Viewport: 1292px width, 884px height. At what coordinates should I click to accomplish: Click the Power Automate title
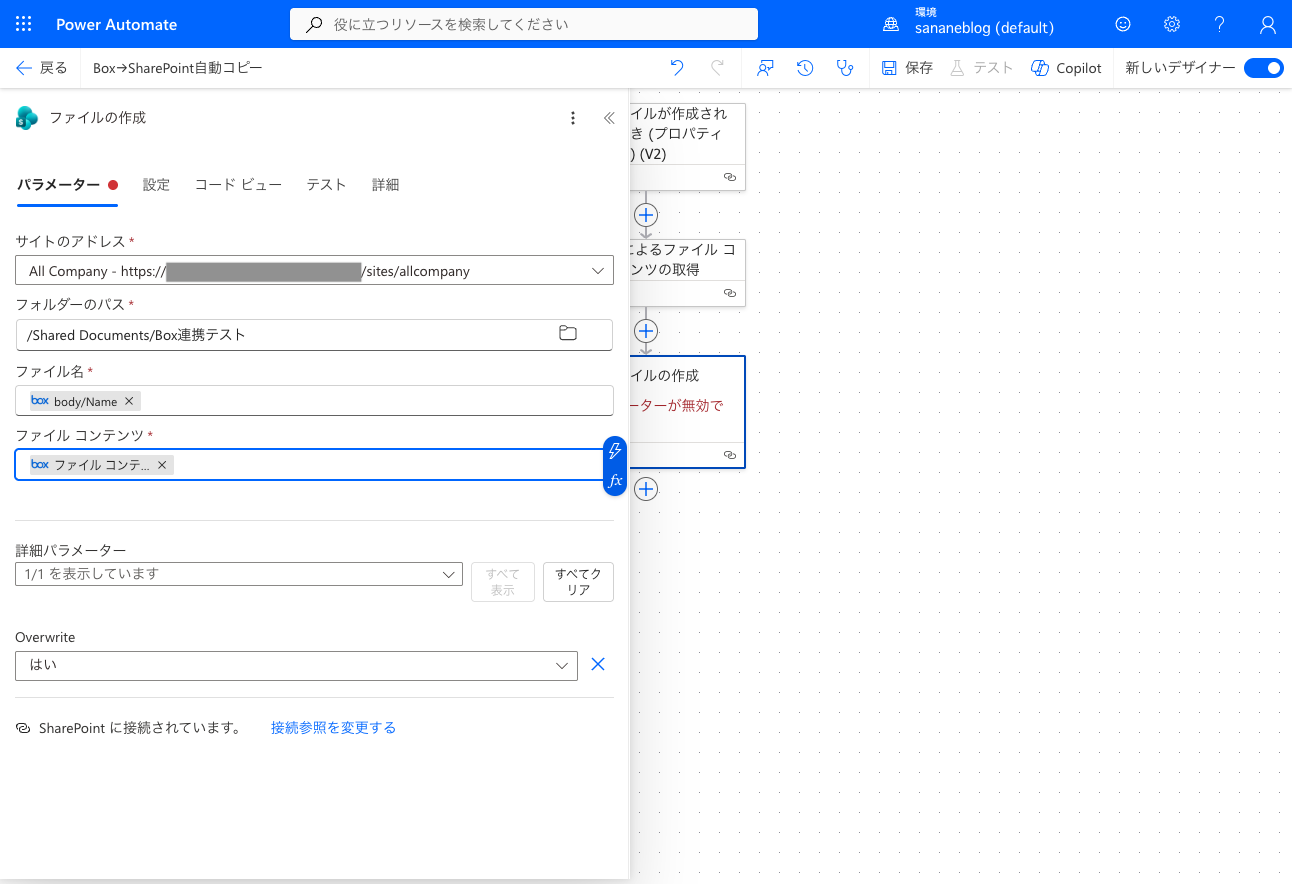tap(117, 24)
